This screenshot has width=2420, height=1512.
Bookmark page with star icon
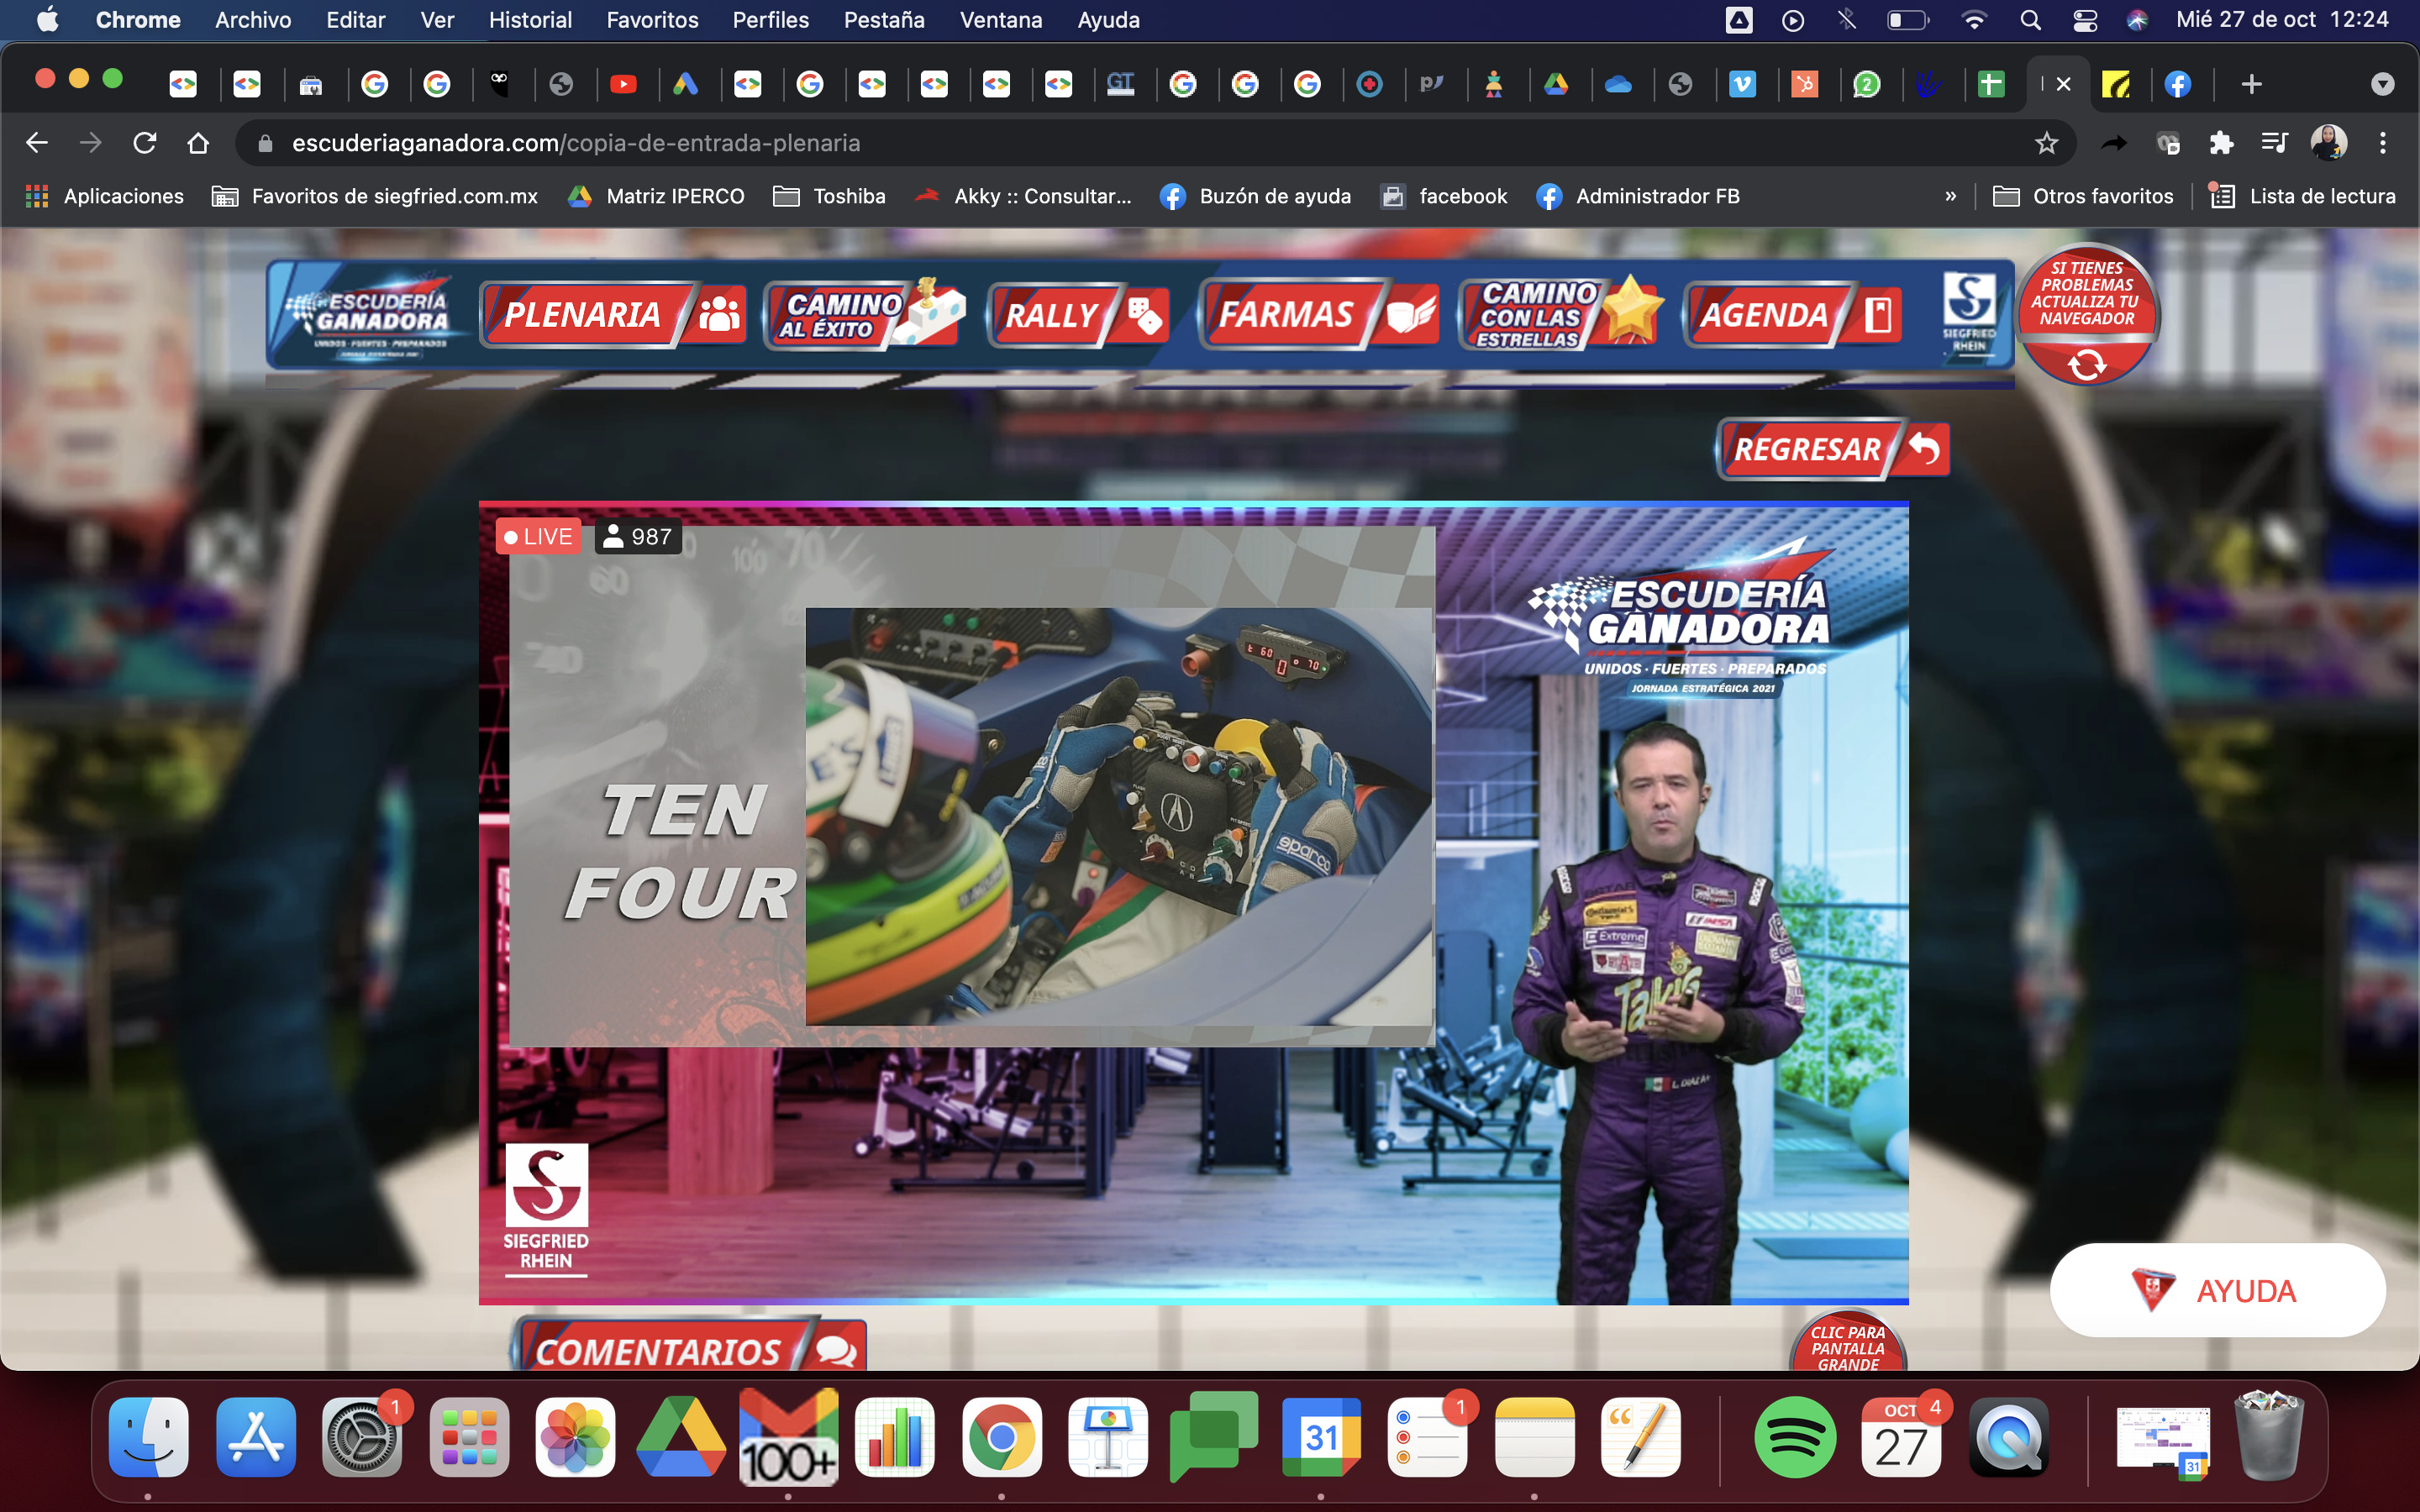click(2047, 143)
